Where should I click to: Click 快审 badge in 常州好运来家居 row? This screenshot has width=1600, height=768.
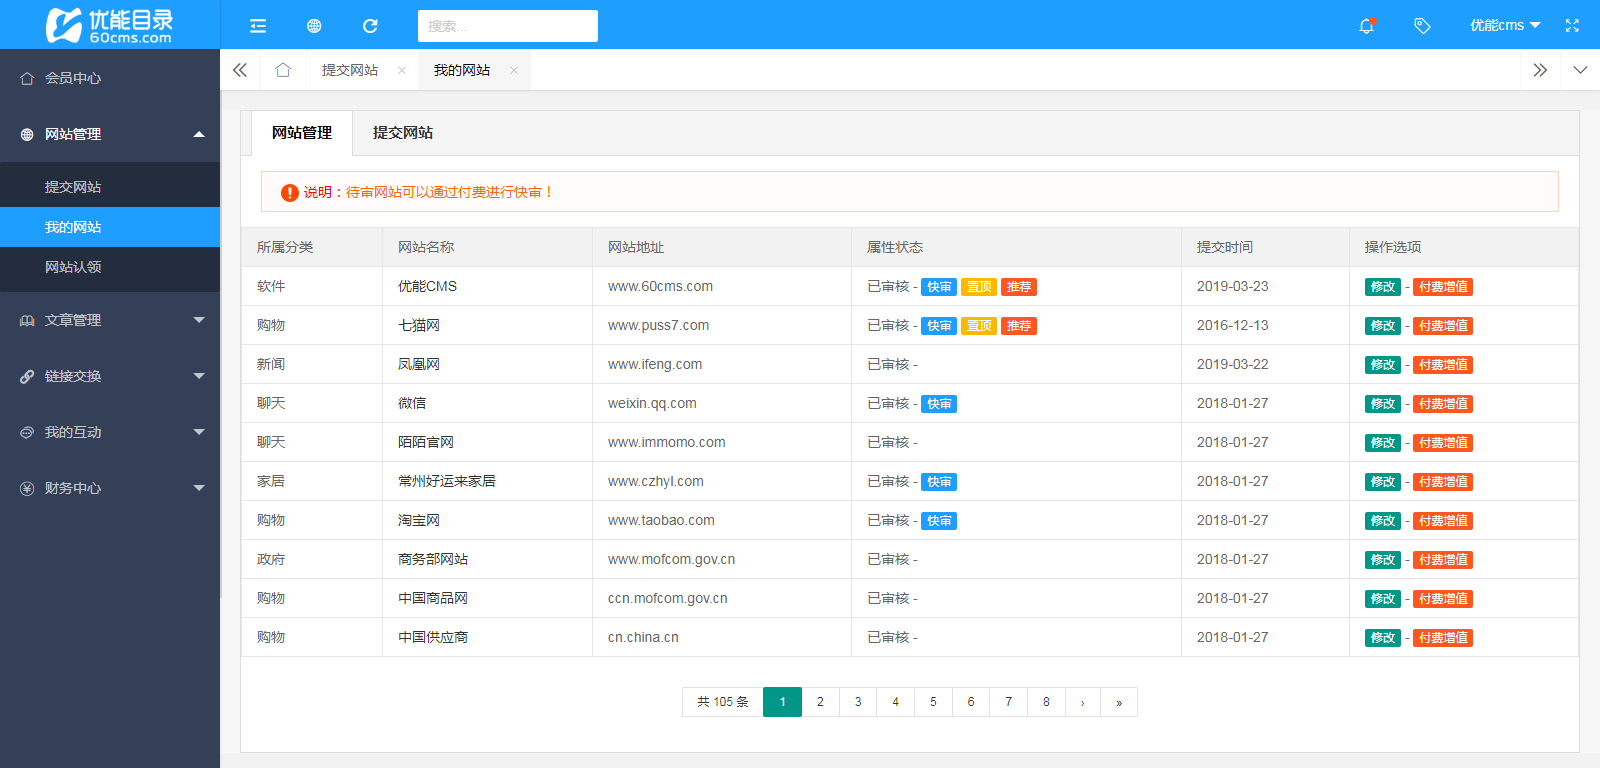click(939, 482)
